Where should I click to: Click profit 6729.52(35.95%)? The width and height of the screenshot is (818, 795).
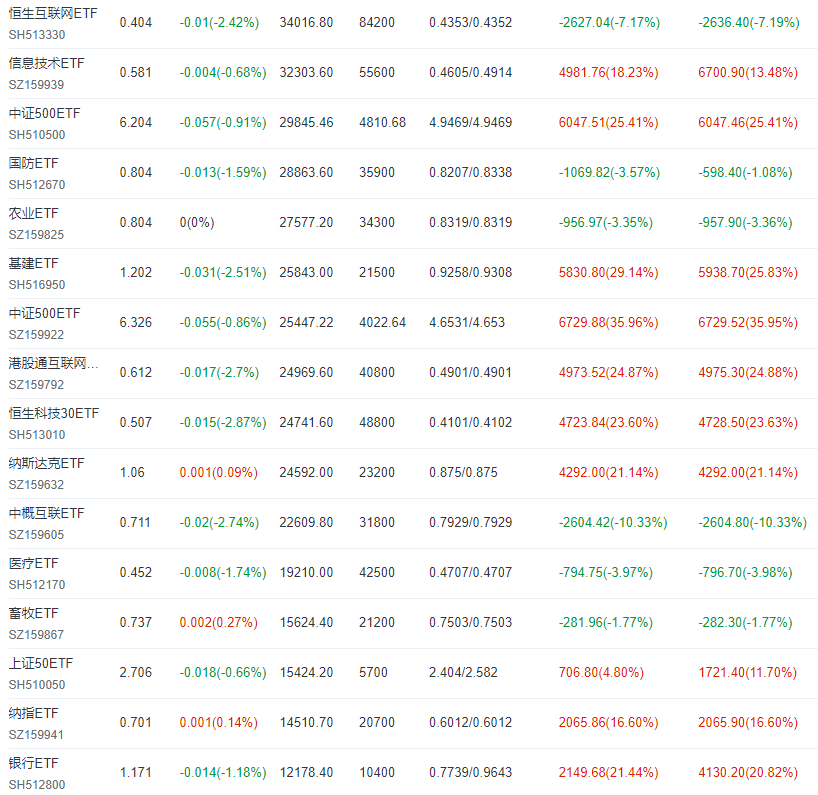748,324
